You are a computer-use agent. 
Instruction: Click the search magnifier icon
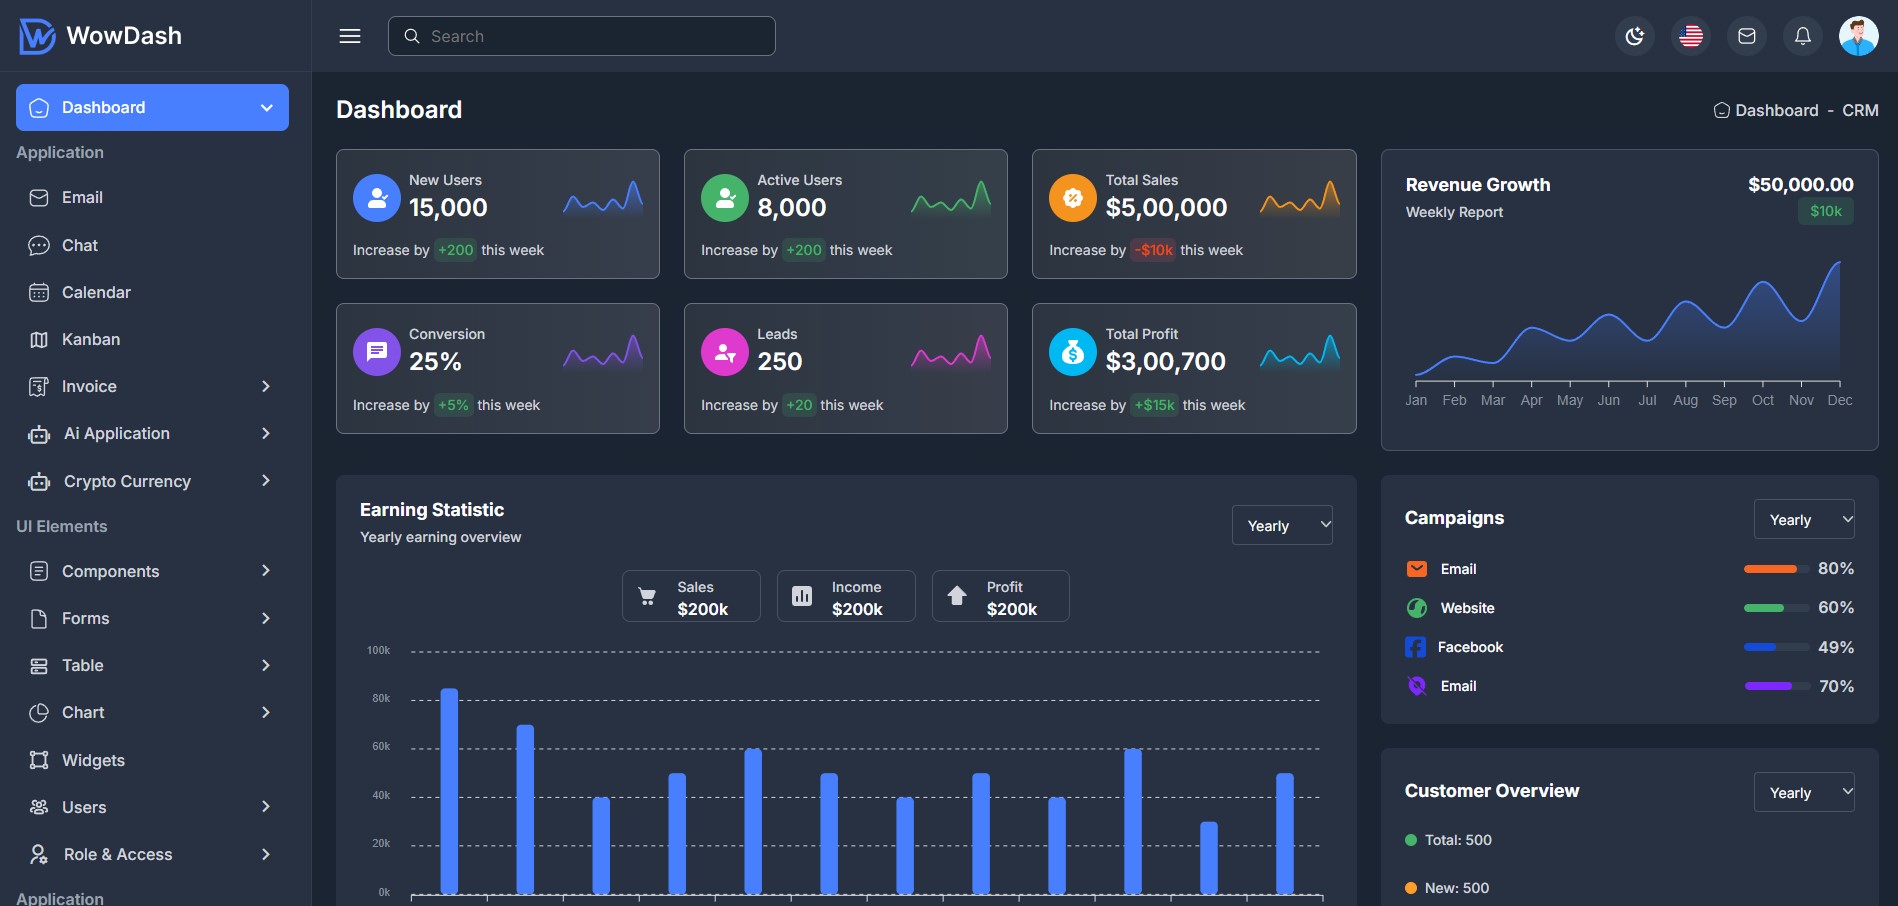click(x=411, y=36)
